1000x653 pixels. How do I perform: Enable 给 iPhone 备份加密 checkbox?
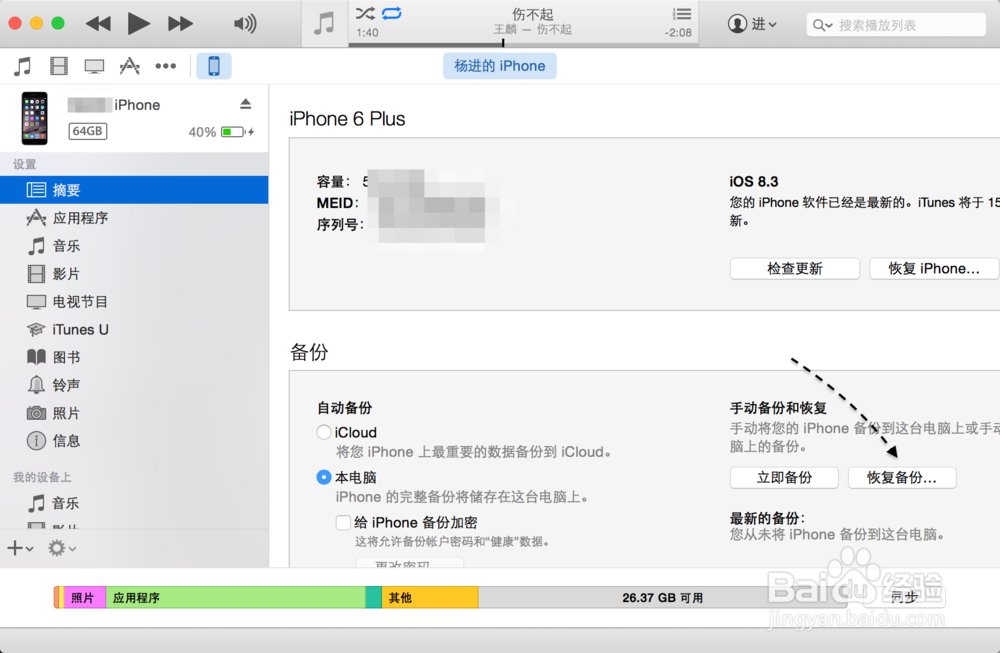click(343, 523)
